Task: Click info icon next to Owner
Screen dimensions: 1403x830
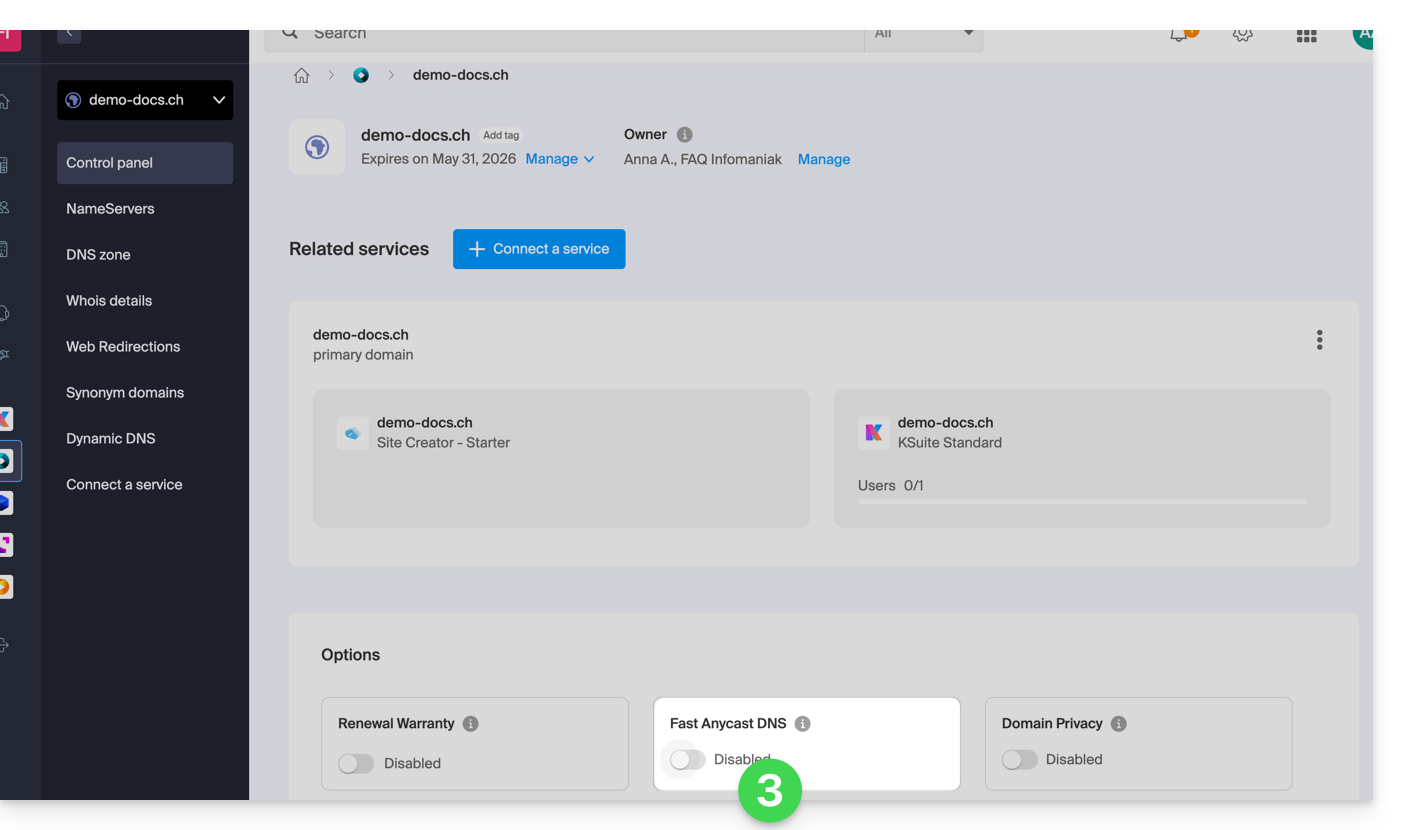Action: point(684,135)
